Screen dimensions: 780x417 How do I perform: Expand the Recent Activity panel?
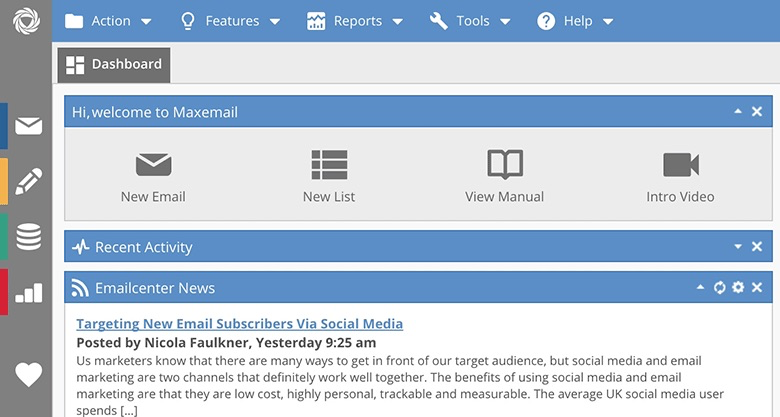(738, 247)
